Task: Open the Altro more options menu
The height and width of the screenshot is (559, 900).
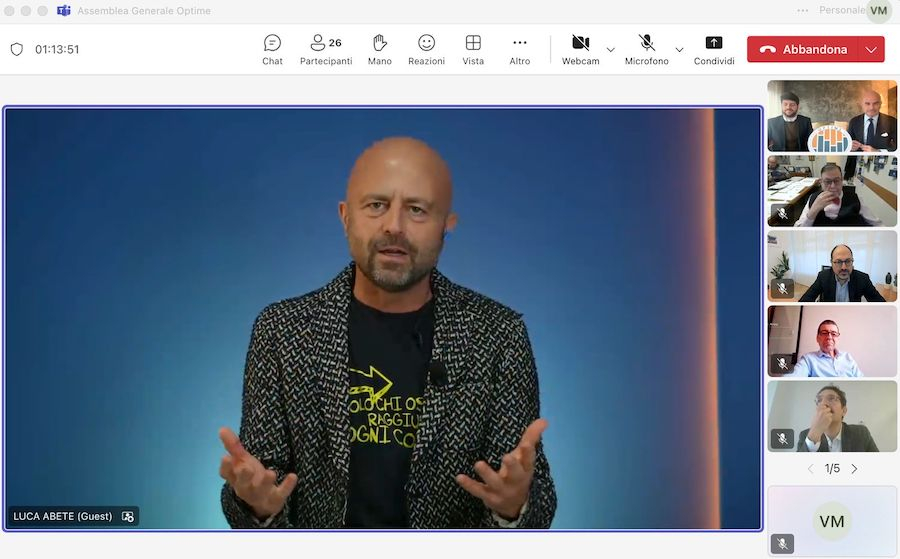Action: coord(519,49)
